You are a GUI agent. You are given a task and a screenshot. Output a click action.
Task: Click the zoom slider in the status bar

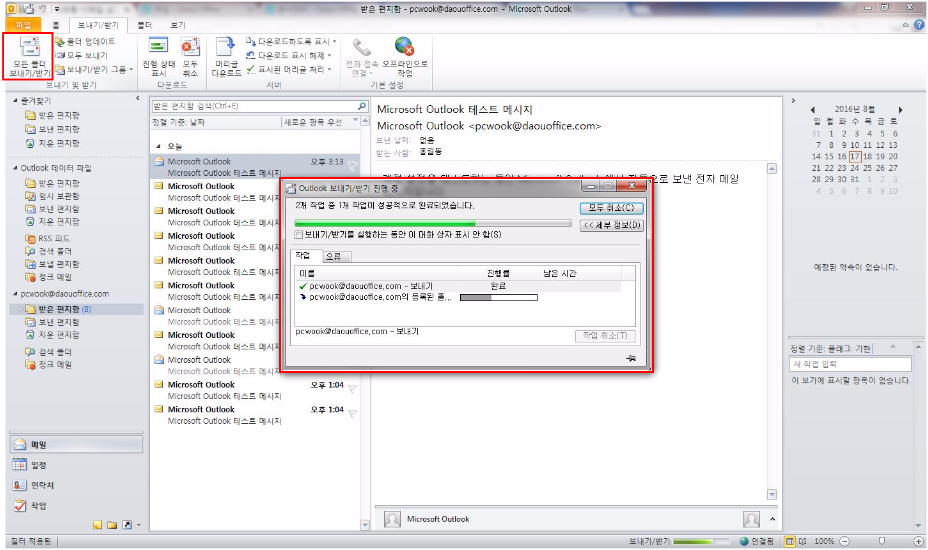882,541
